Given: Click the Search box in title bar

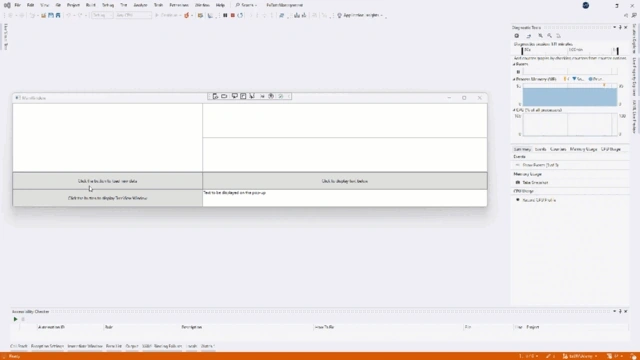Looking at the screenshot, I should [x=246, y=5].
